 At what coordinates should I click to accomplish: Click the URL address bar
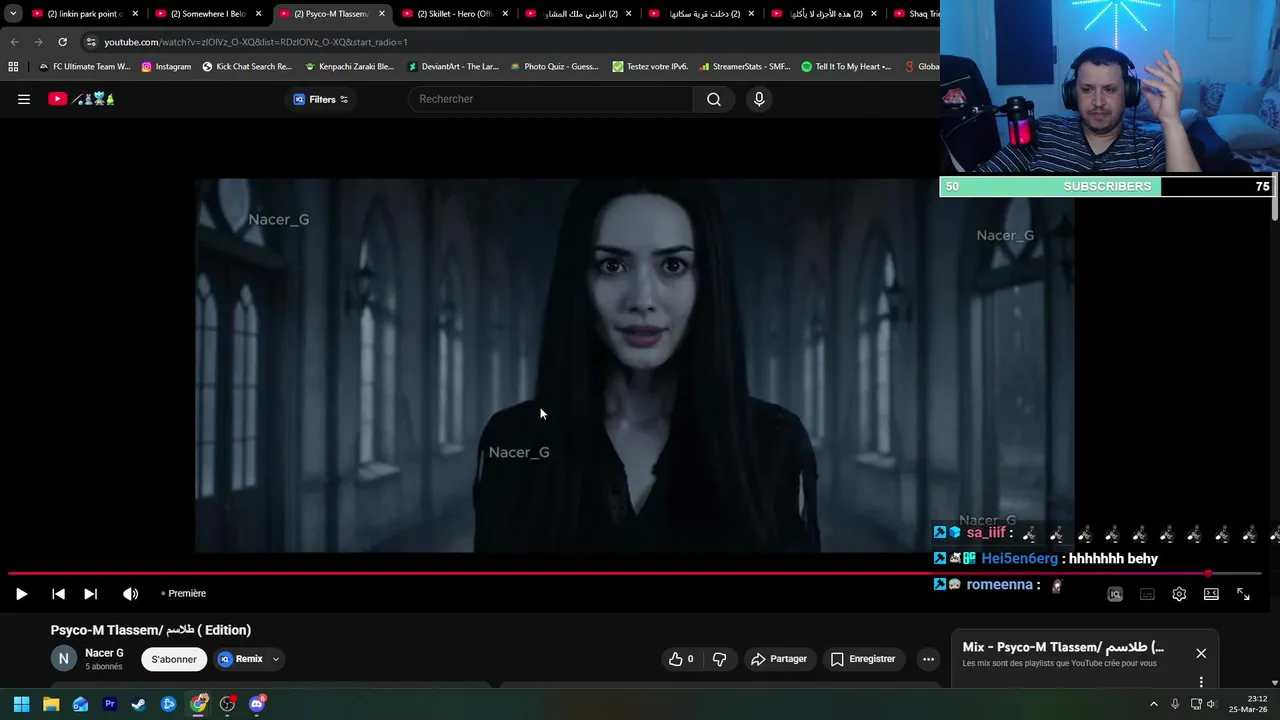[510, 42]
